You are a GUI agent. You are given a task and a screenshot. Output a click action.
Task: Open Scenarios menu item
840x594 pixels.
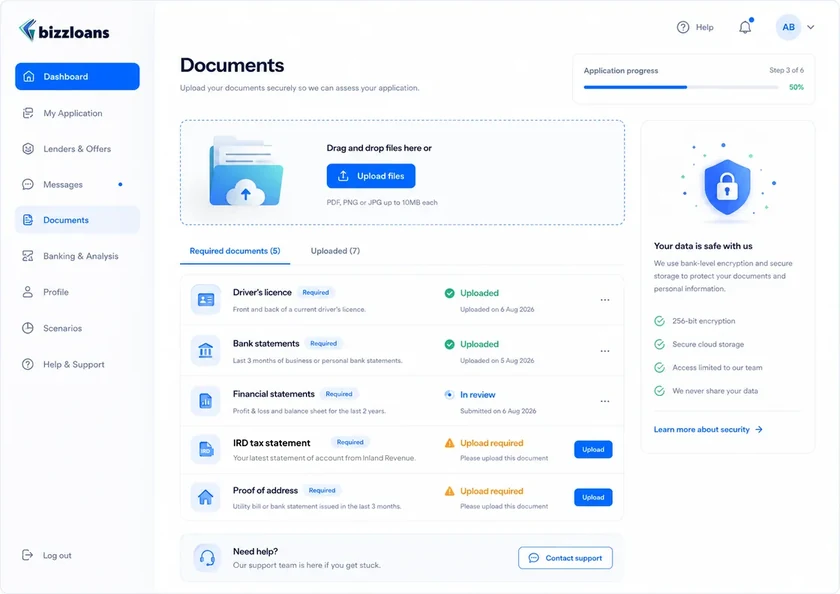(77, 328)
